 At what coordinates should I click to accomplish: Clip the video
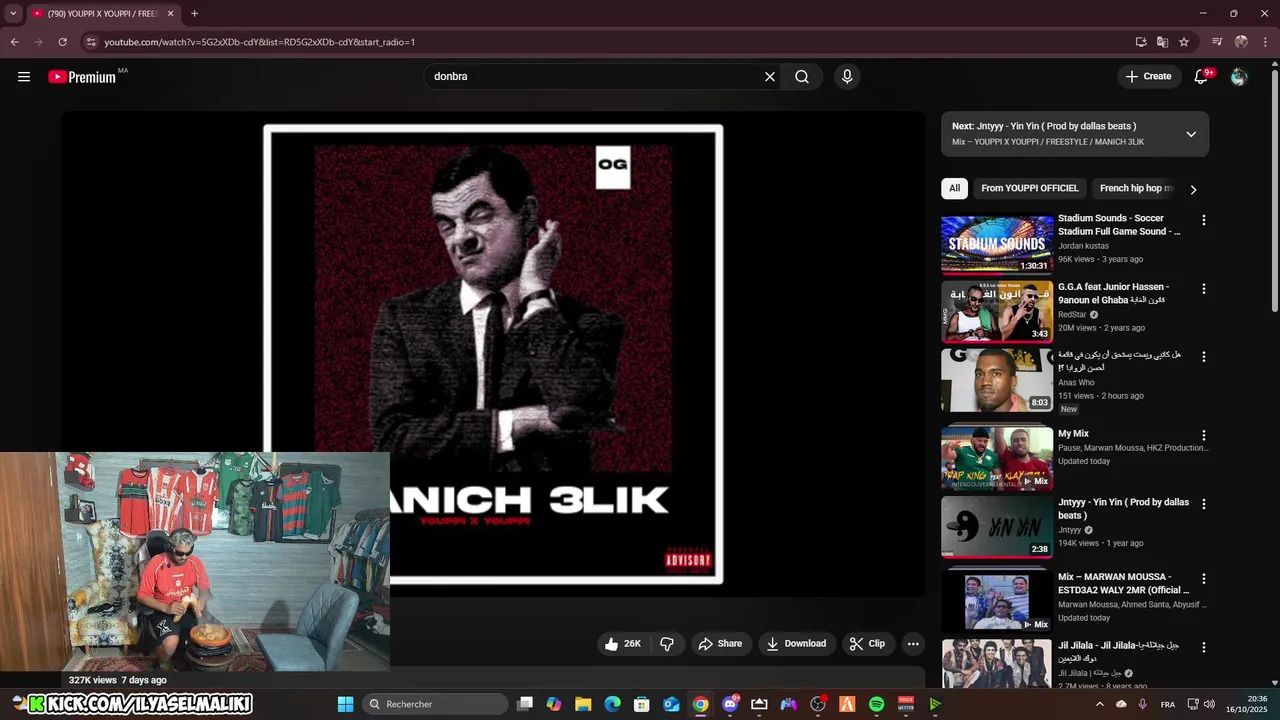click(868, 644)
